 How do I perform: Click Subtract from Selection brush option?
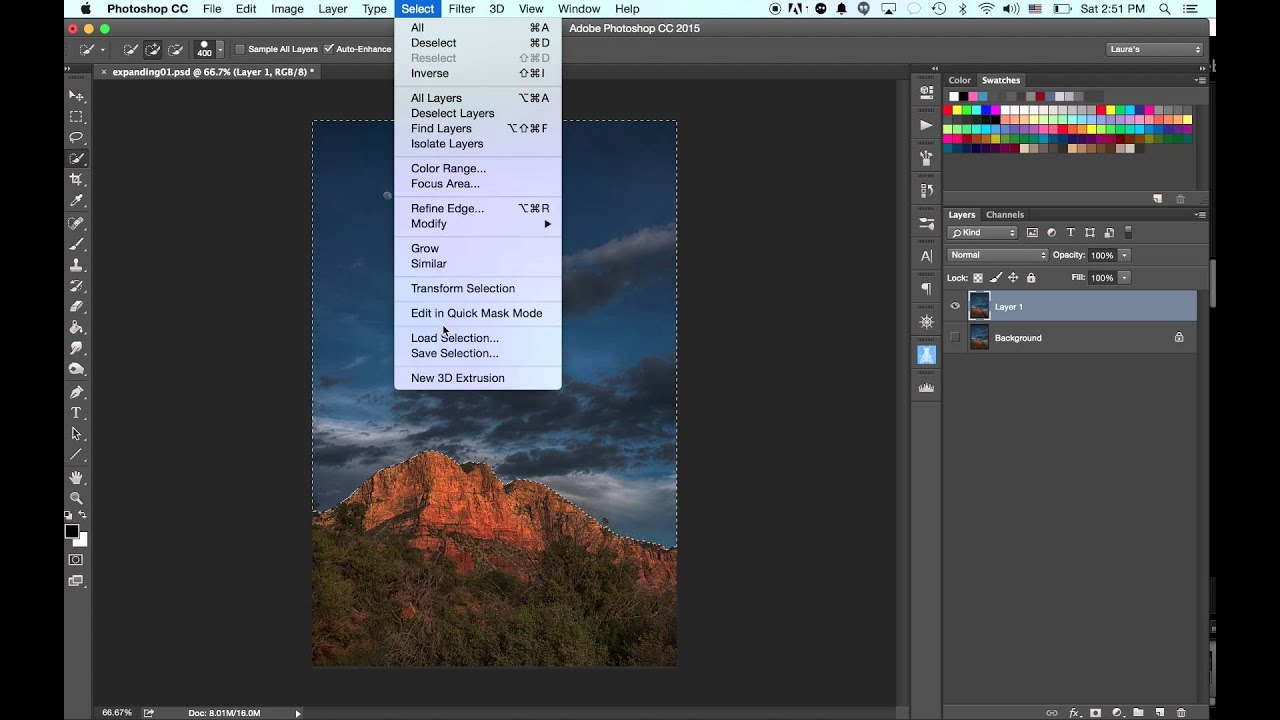[x=176, y=49]
